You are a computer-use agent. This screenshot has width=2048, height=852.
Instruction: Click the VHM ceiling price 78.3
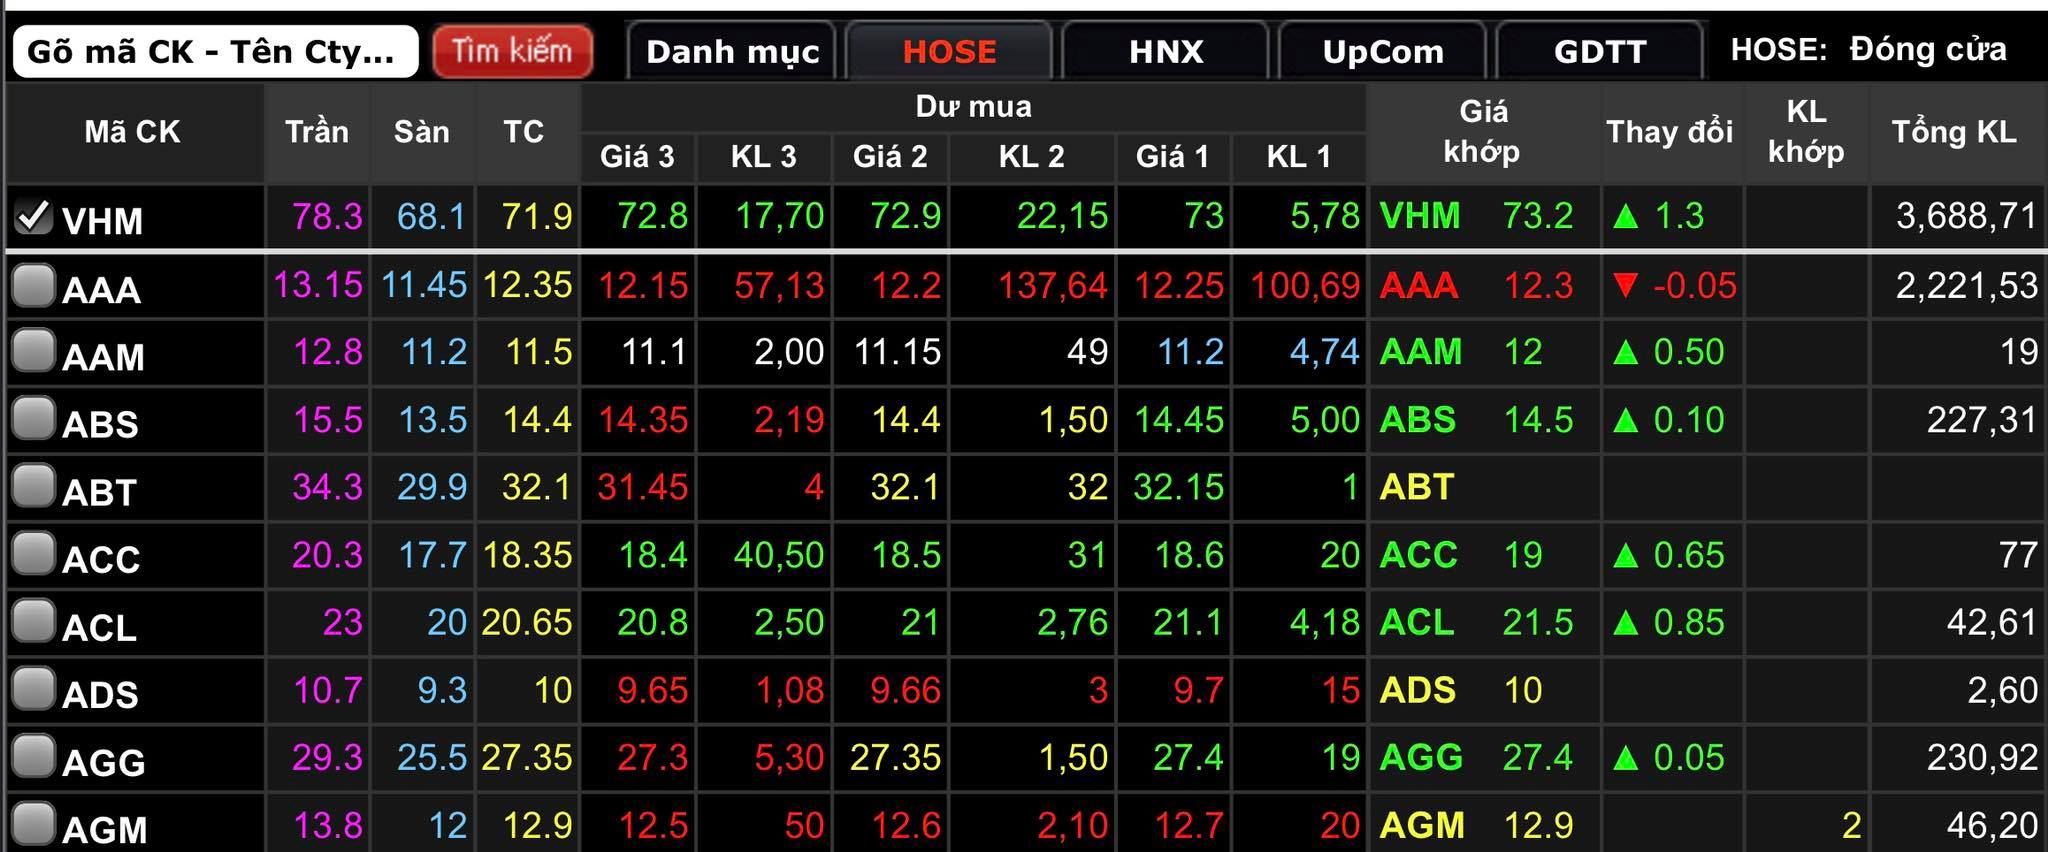(x=327, y=216)
